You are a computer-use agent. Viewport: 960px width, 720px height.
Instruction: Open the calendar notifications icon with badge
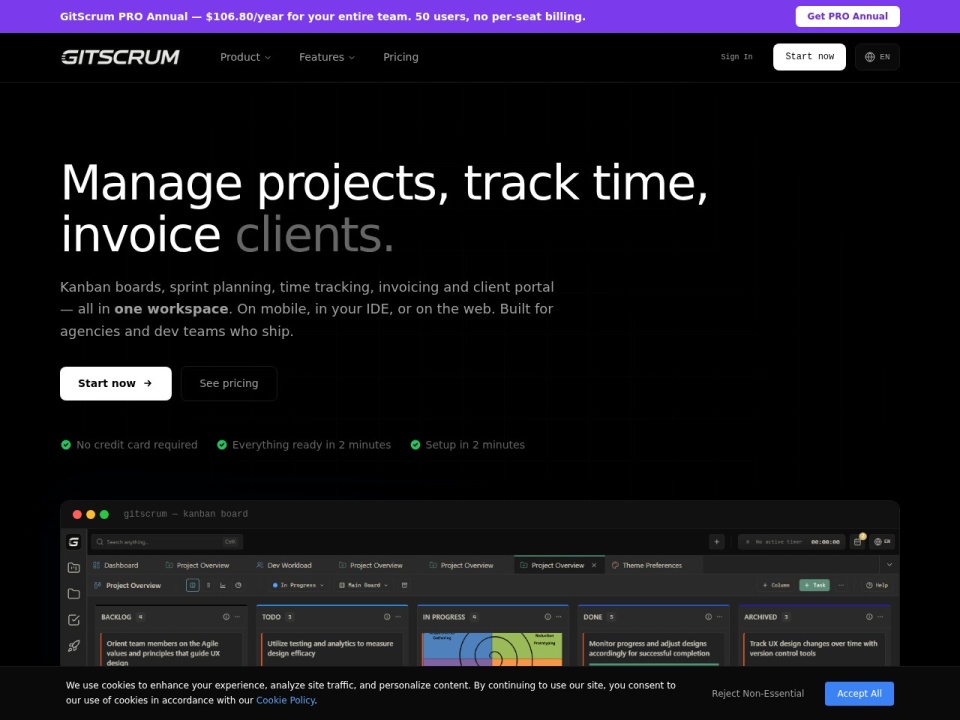(858, 541)
